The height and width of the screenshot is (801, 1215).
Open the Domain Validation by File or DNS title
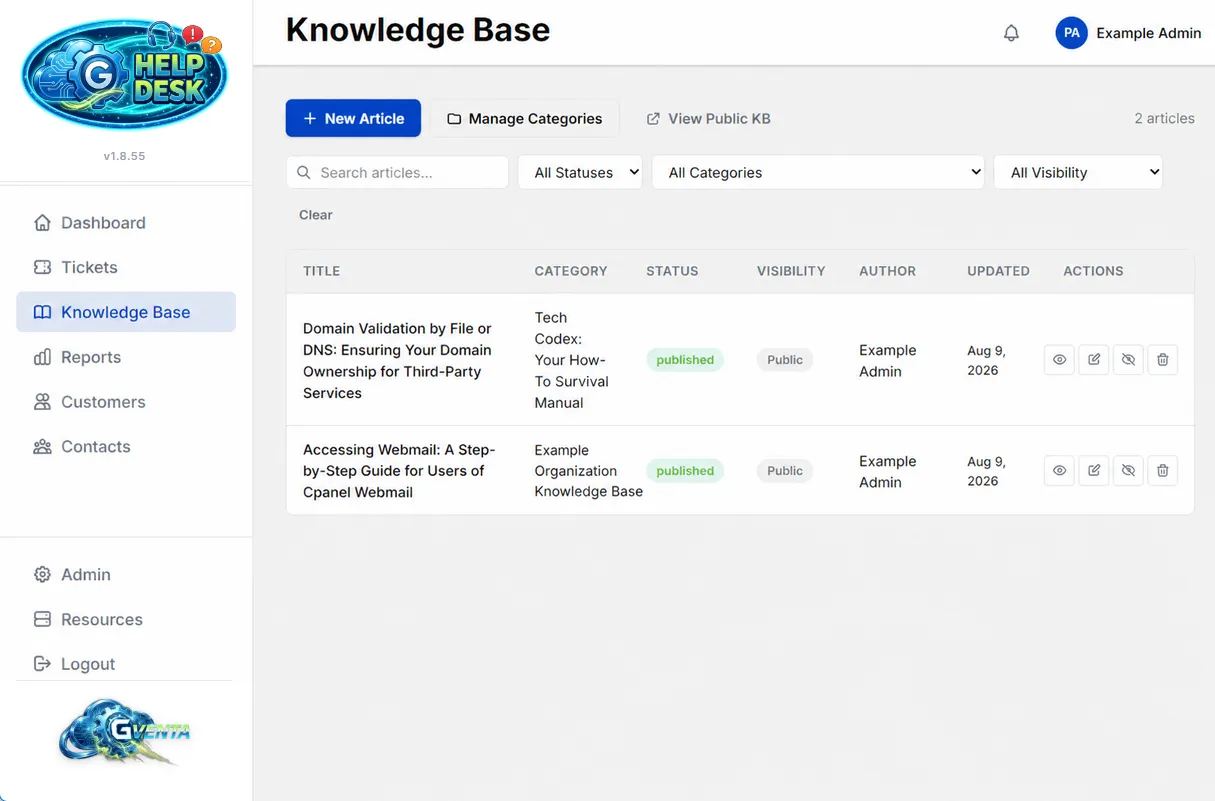point(398,360)
